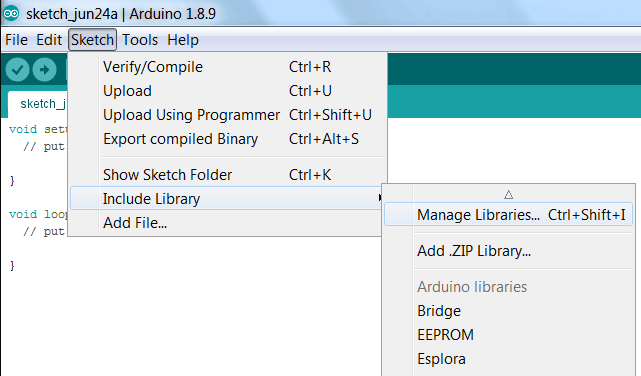Viewport: 641px width, 376px height.
Task: Click 'void' on the setup code line
Action: [23, 130]
